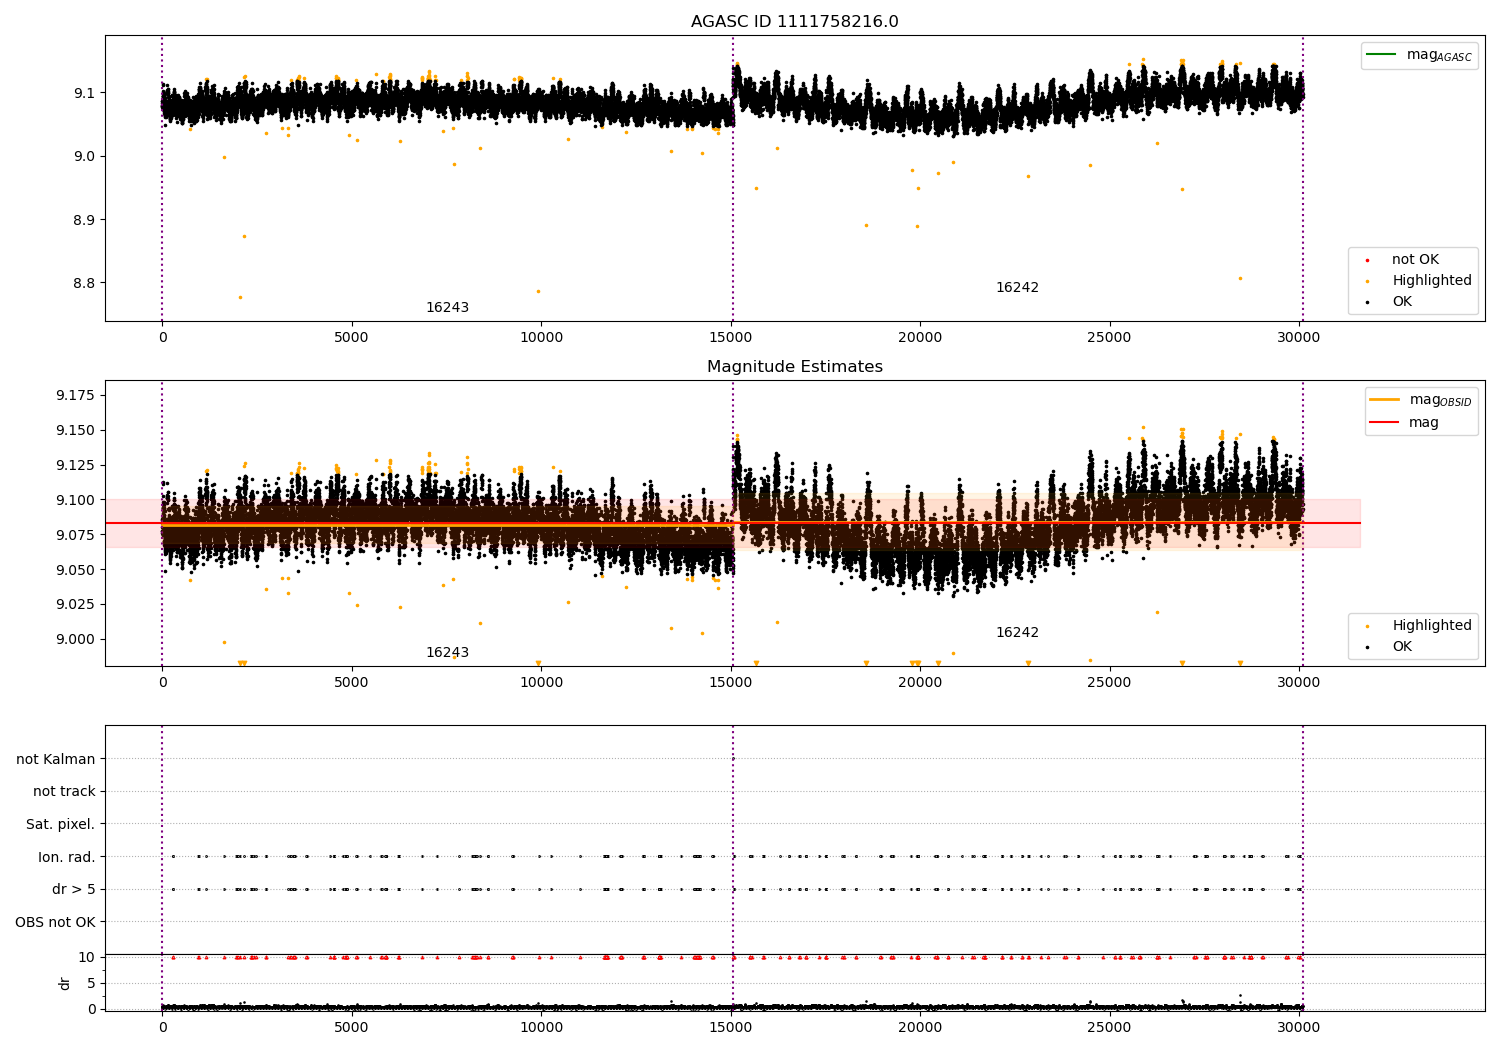The image size is (1500, 1050).
Task: Click y-axis tick "9.150" in middle plot
Action: click(76, 431)
